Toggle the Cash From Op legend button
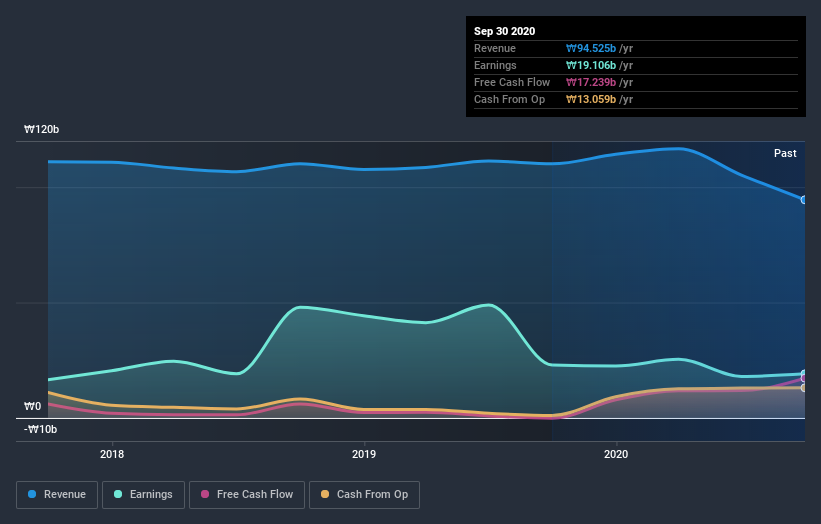The image size is (821, 524). (x=364, y=495)
